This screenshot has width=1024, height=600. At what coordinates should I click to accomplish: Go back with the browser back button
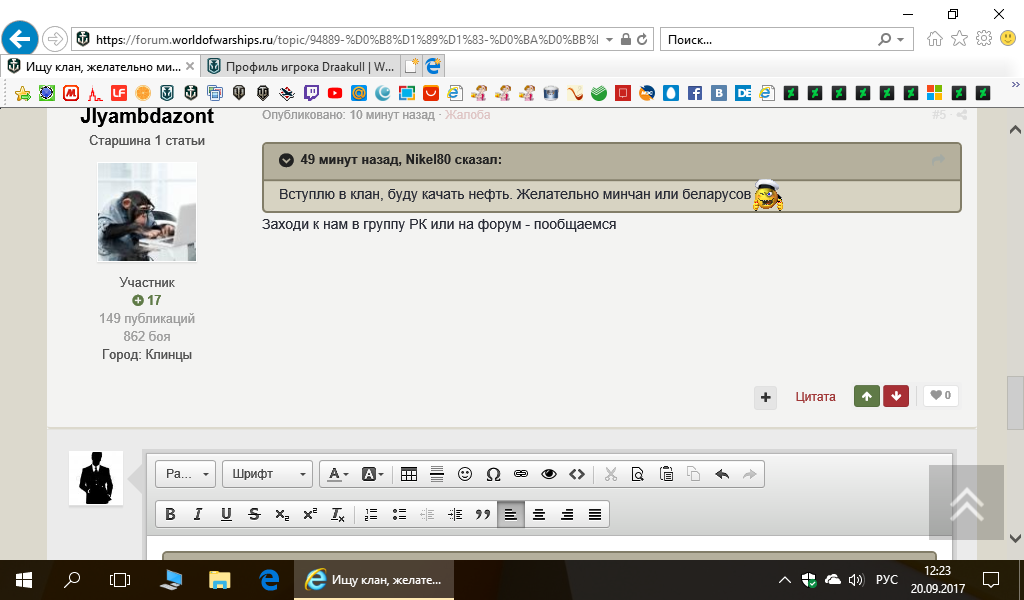coord(20,39)
